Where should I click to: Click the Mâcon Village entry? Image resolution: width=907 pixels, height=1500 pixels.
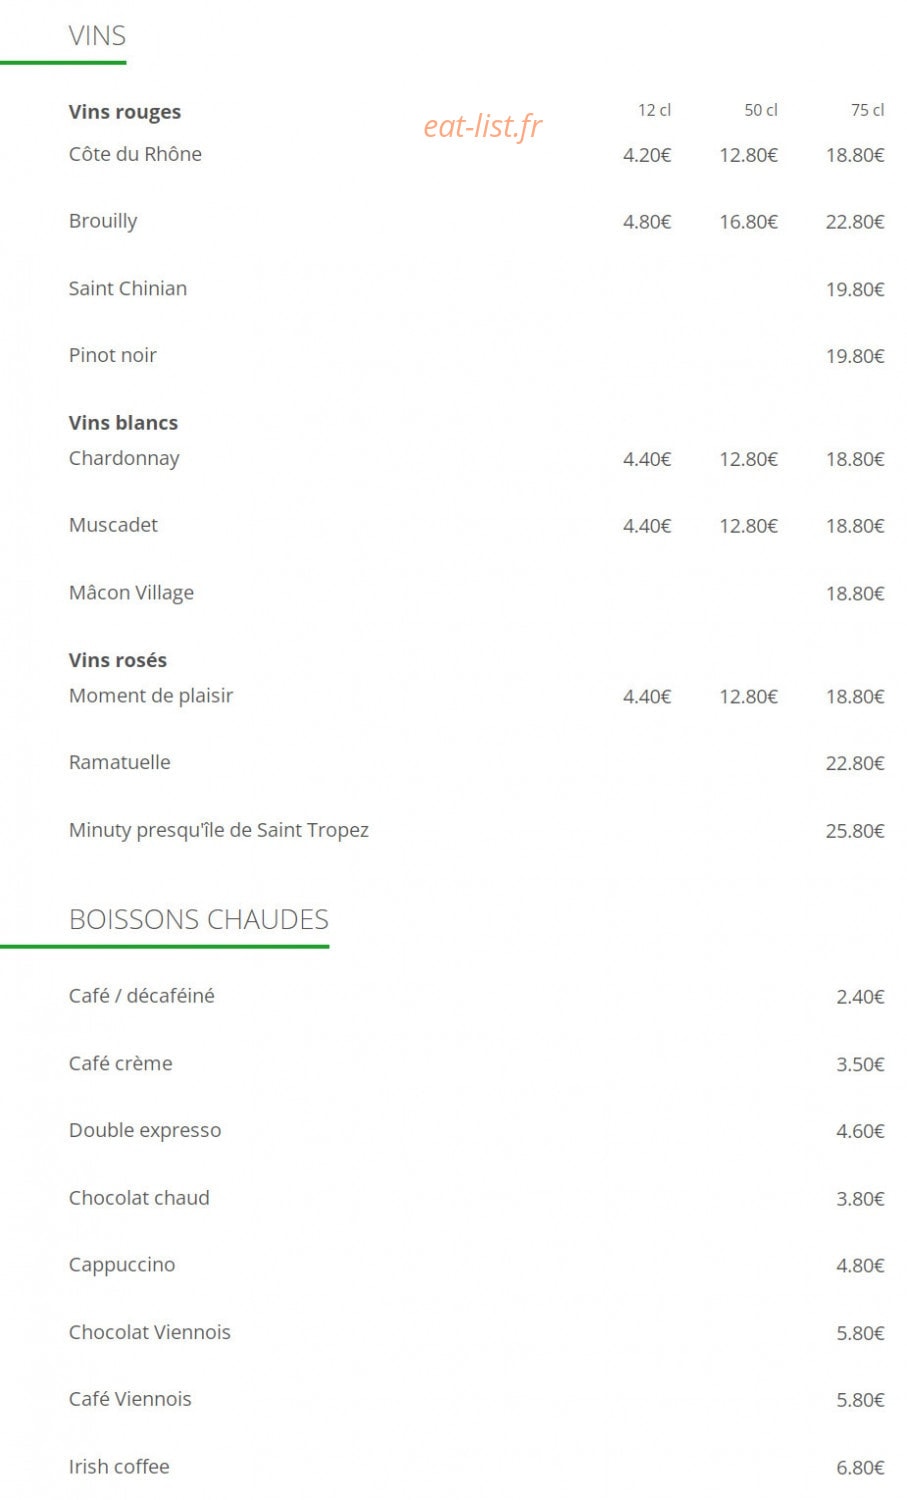131,593
